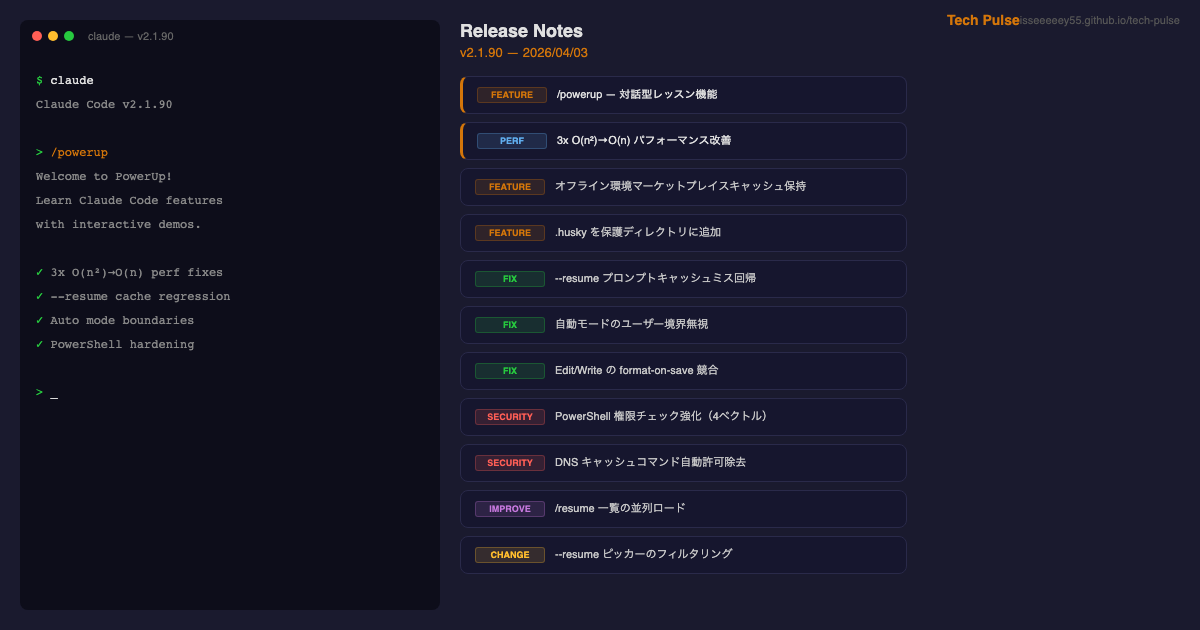Click the green maximize dot on the terminal
The image size is (1200, 630).
point(69,36)
